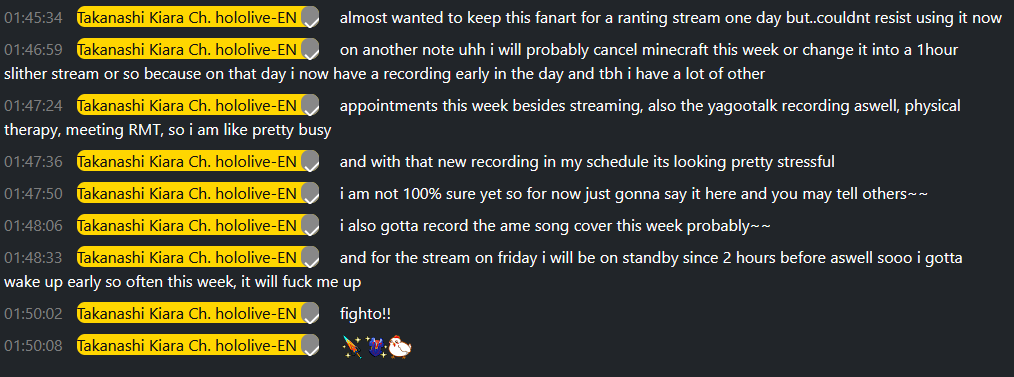Click the chicken emoji in the last message
The width and height of the screenshot is (1014, 377).
[x=401, y=347]
